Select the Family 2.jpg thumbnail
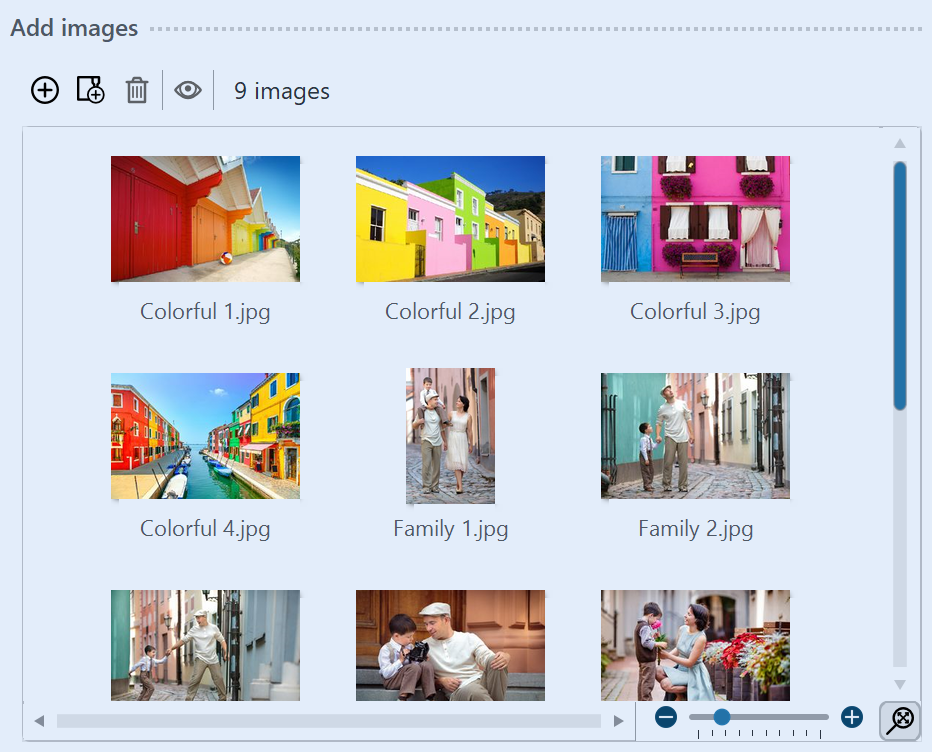 click(695, 436)
